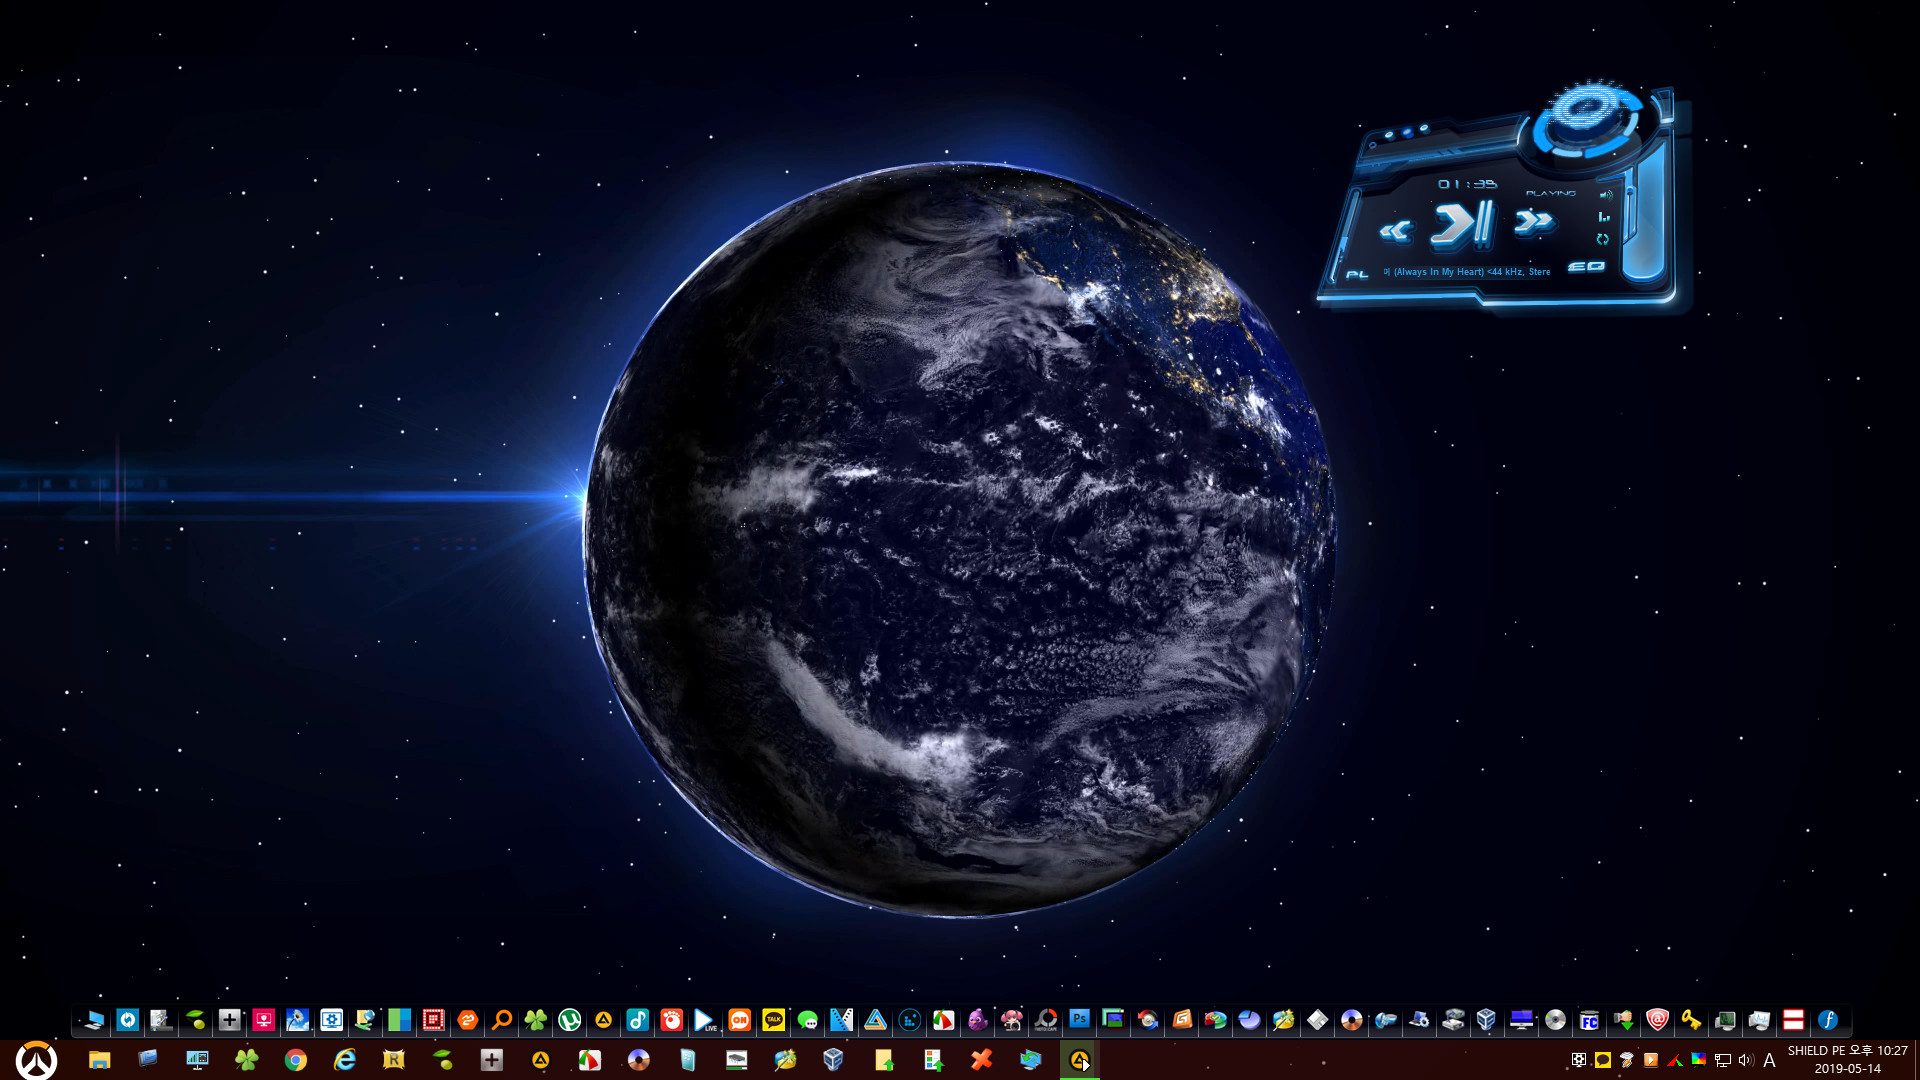1920x1080 pixels.
Task: Open the red X app on the taskbar
Action: [982, 1060]
